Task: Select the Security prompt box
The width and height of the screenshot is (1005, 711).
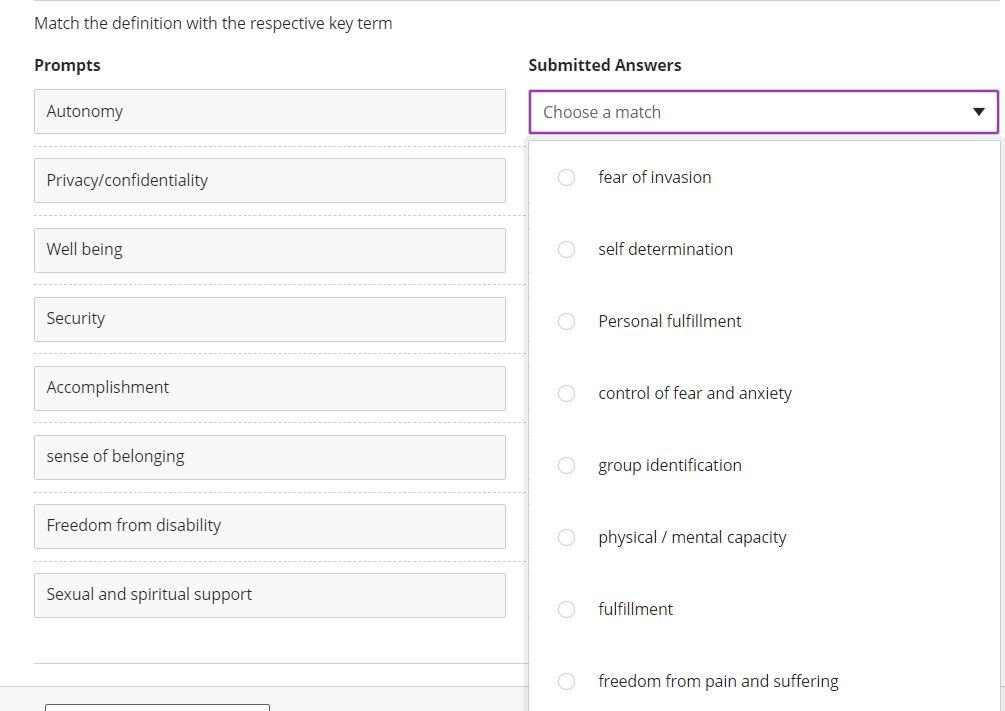Action: (x=269, y=318)
